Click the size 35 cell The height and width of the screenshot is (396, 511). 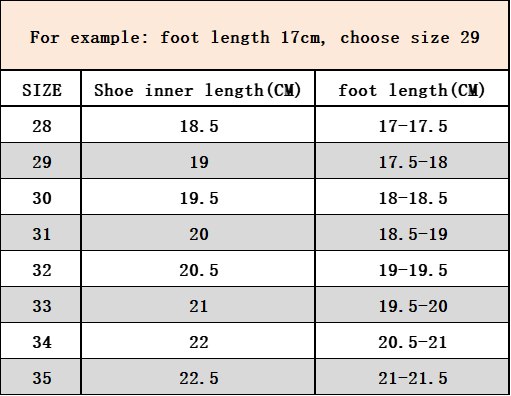[41, 377]
